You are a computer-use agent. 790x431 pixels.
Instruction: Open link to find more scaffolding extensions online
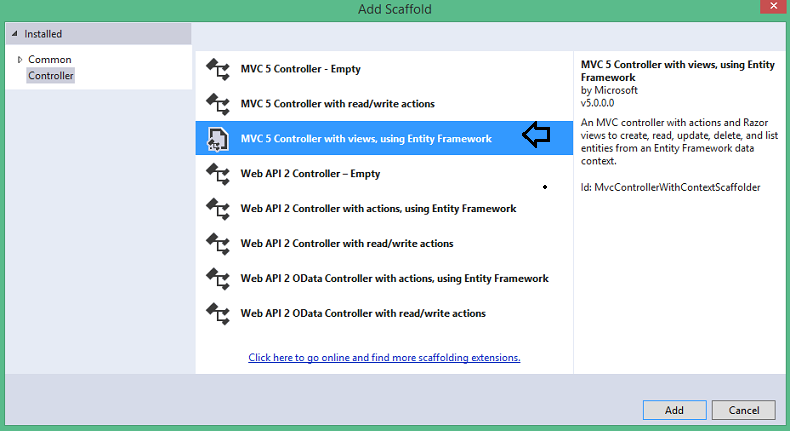click(384, 357)
